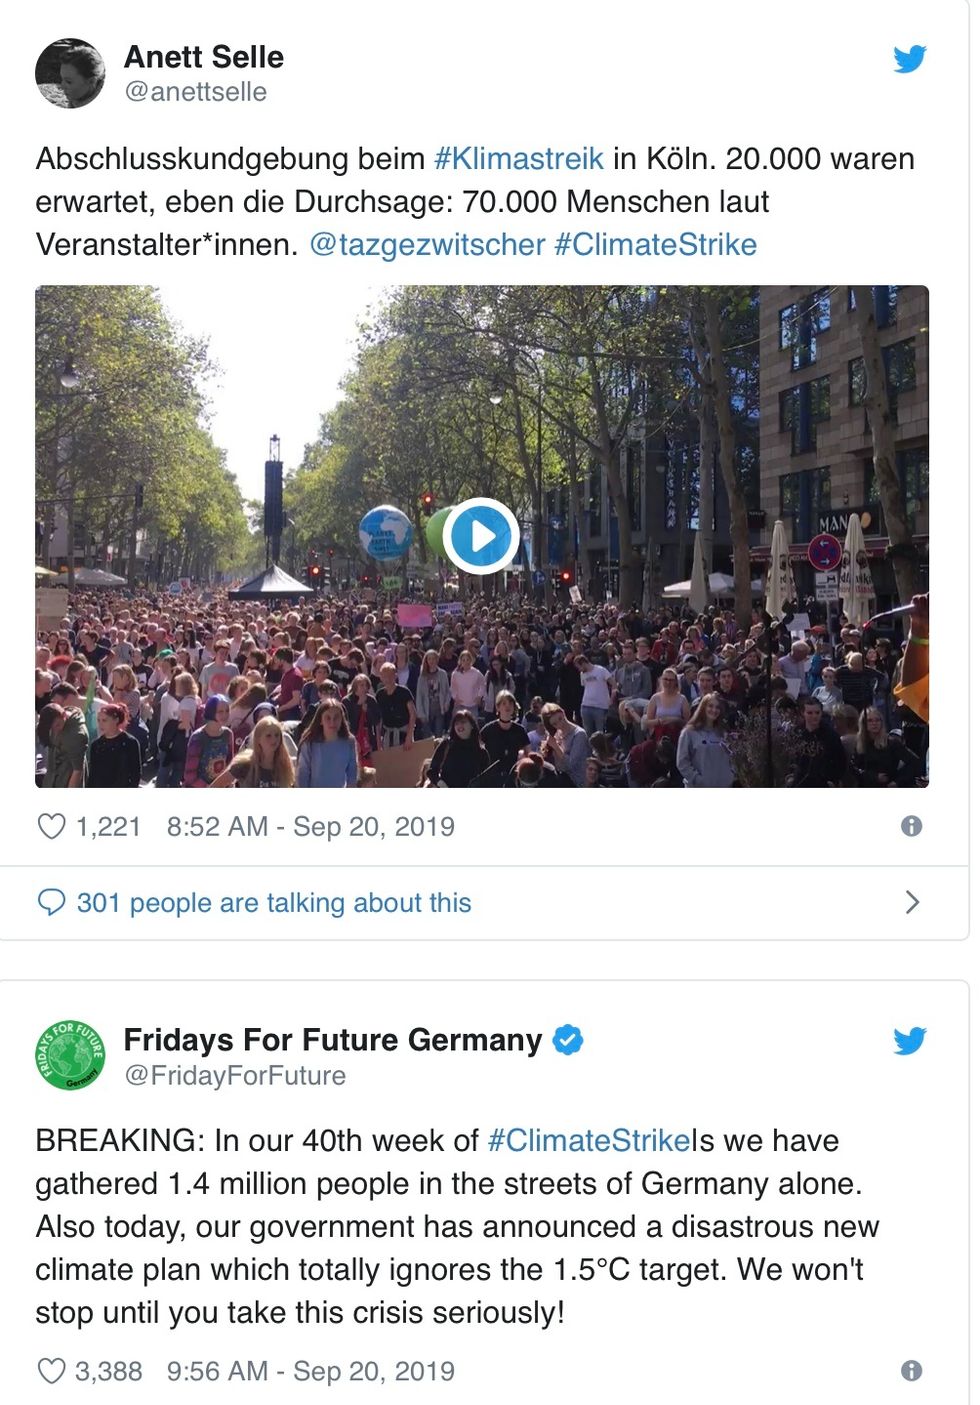Open Anett Selle's profile avatar
This screenshot has height=1405, width=980.
[x=70, y=73]
